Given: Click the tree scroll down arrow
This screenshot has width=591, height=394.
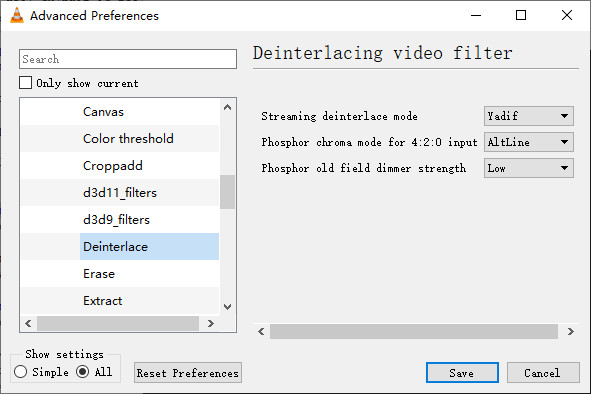Looking at the screenshot, I should pos(227,307).
